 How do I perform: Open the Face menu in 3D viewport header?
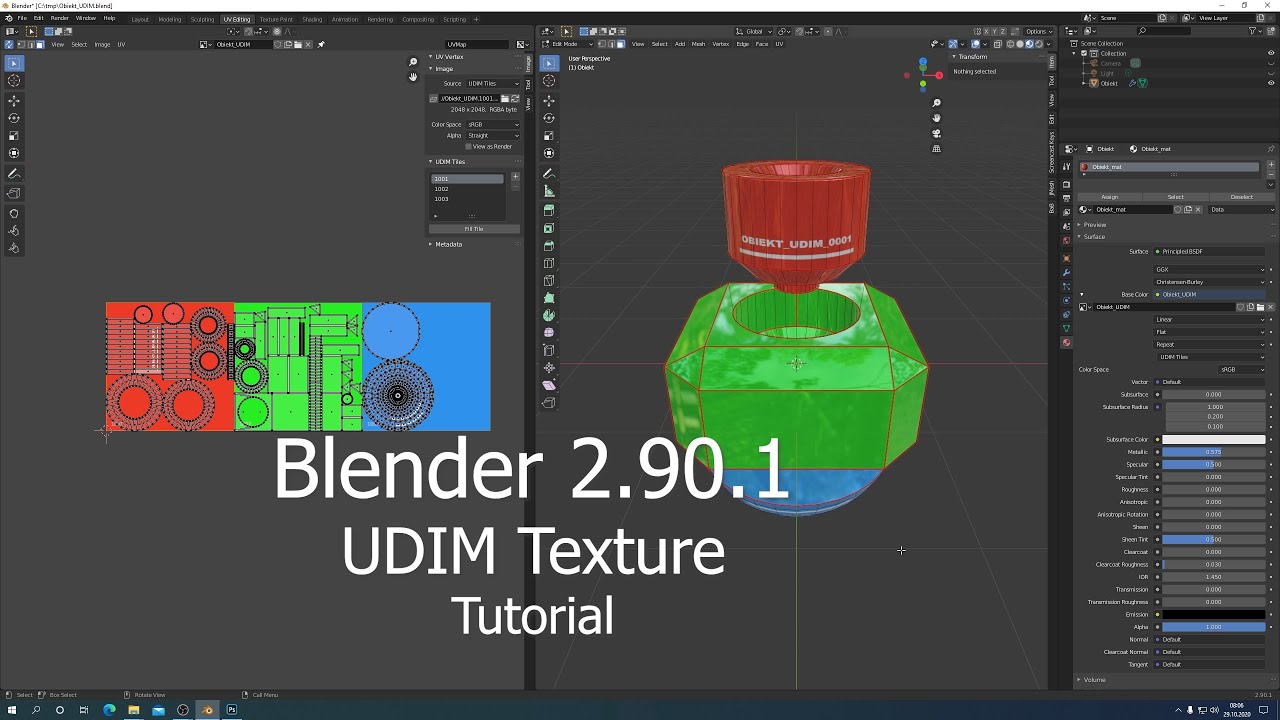762,44
